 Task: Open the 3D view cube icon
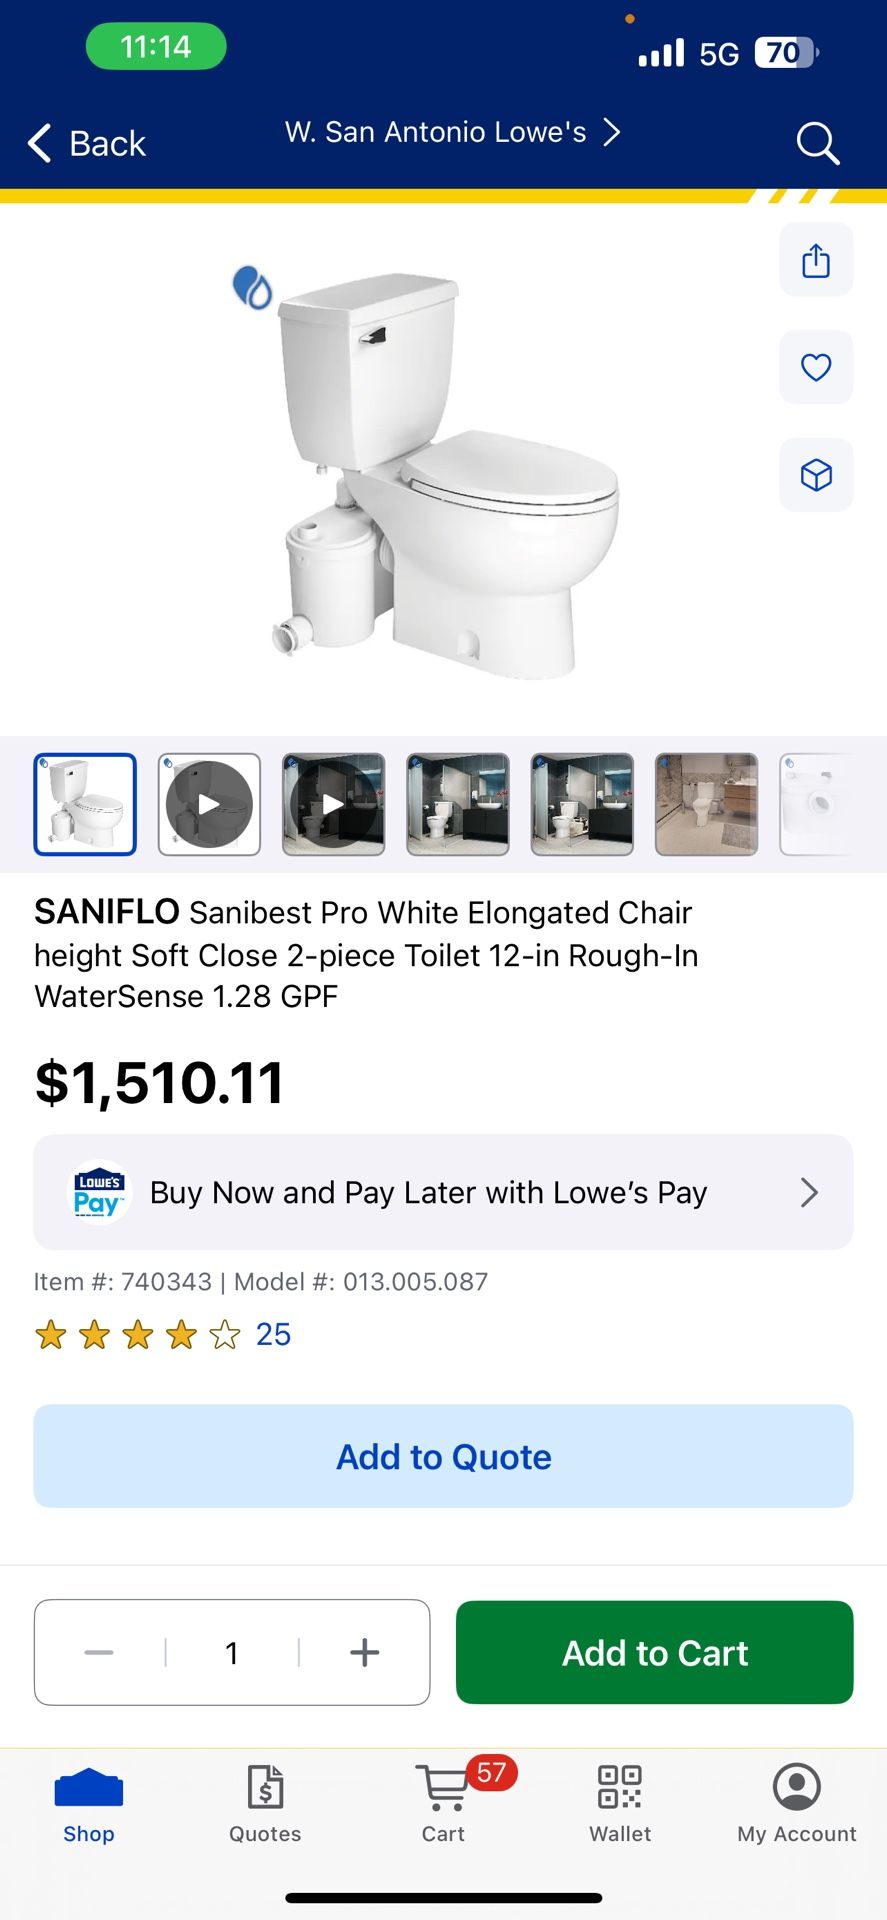[x=816, y=475]
